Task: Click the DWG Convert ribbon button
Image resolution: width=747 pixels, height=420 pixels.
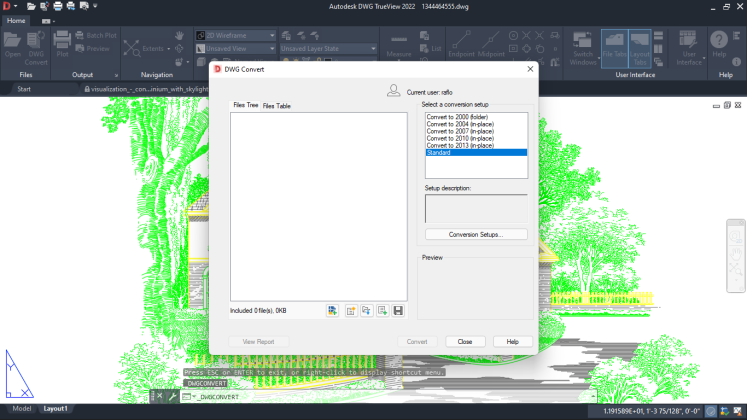Action: (36, 48)
